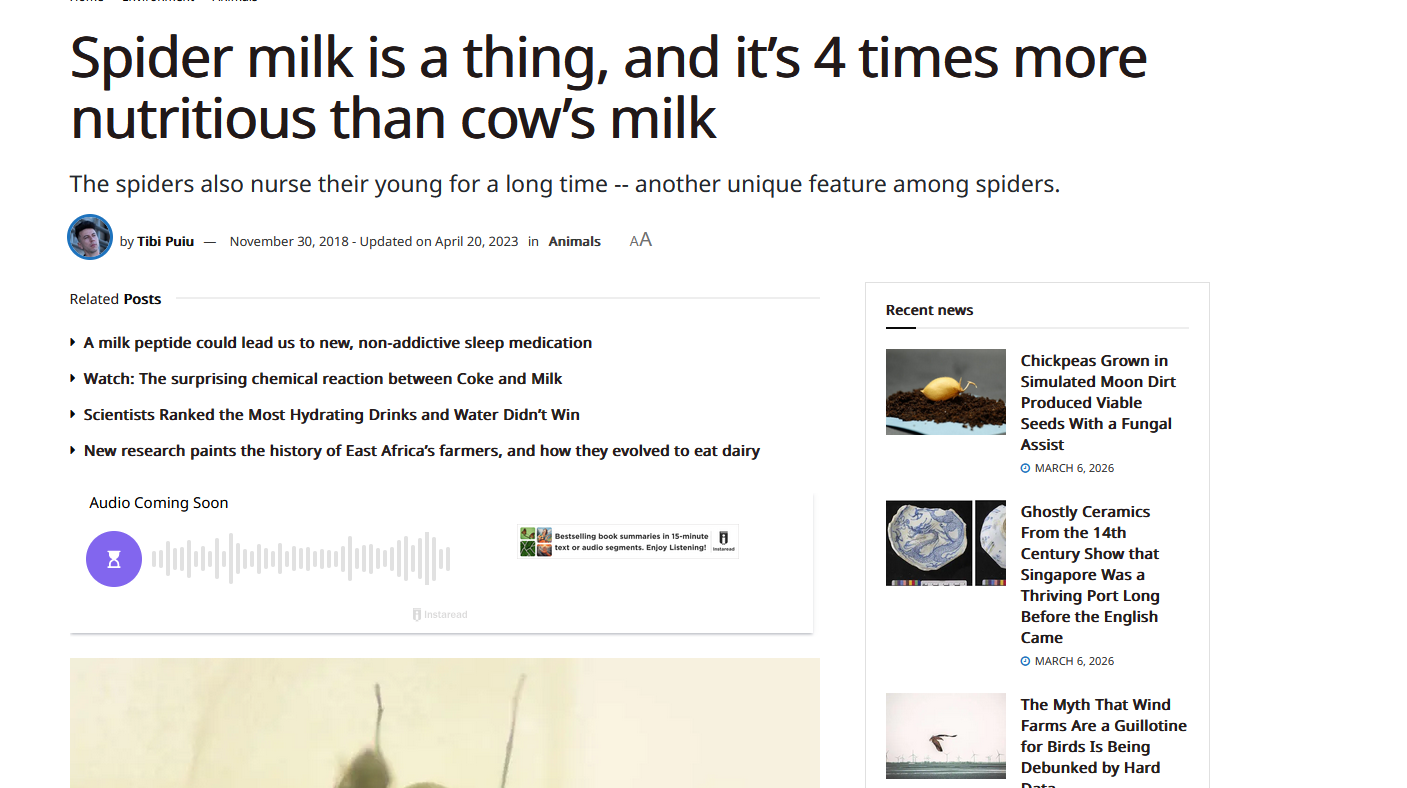Click the Instaread book summaries ad banner
Viewport: 1407px width, 788px height.
click(x=628, y=542)
